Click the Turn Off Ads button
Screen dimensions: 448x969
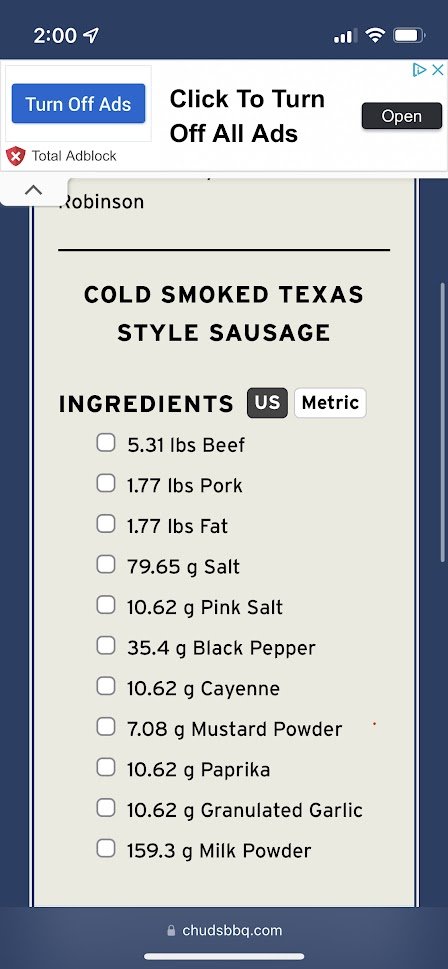tap(78, 104)
